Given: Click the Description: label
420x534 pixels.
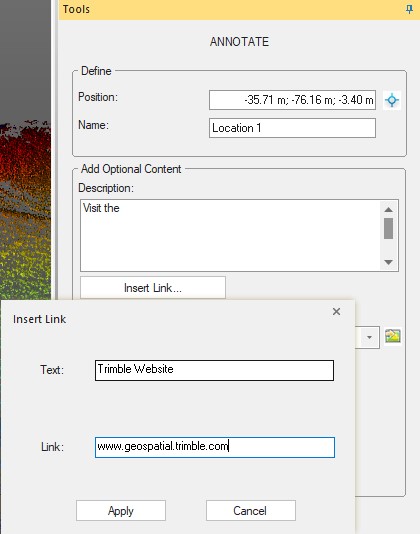Looking at the screenshot, I should pyautogui.click(x=106, y=188).
